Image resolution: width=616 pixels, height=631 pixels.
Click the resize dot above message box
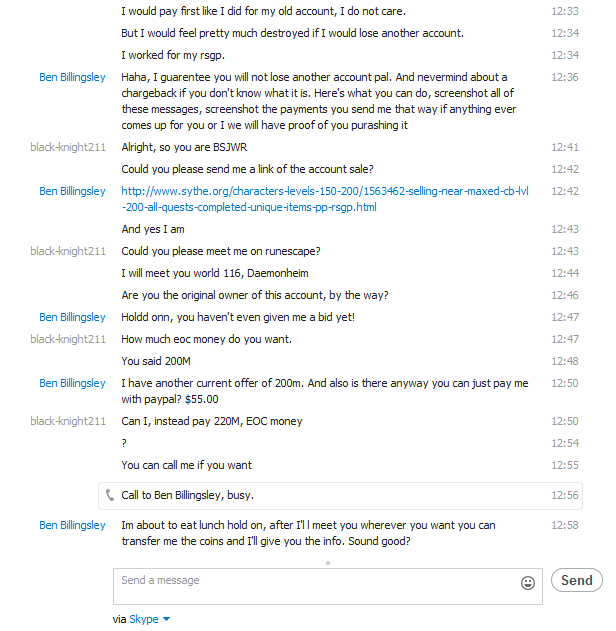click(x=327, y=563)
